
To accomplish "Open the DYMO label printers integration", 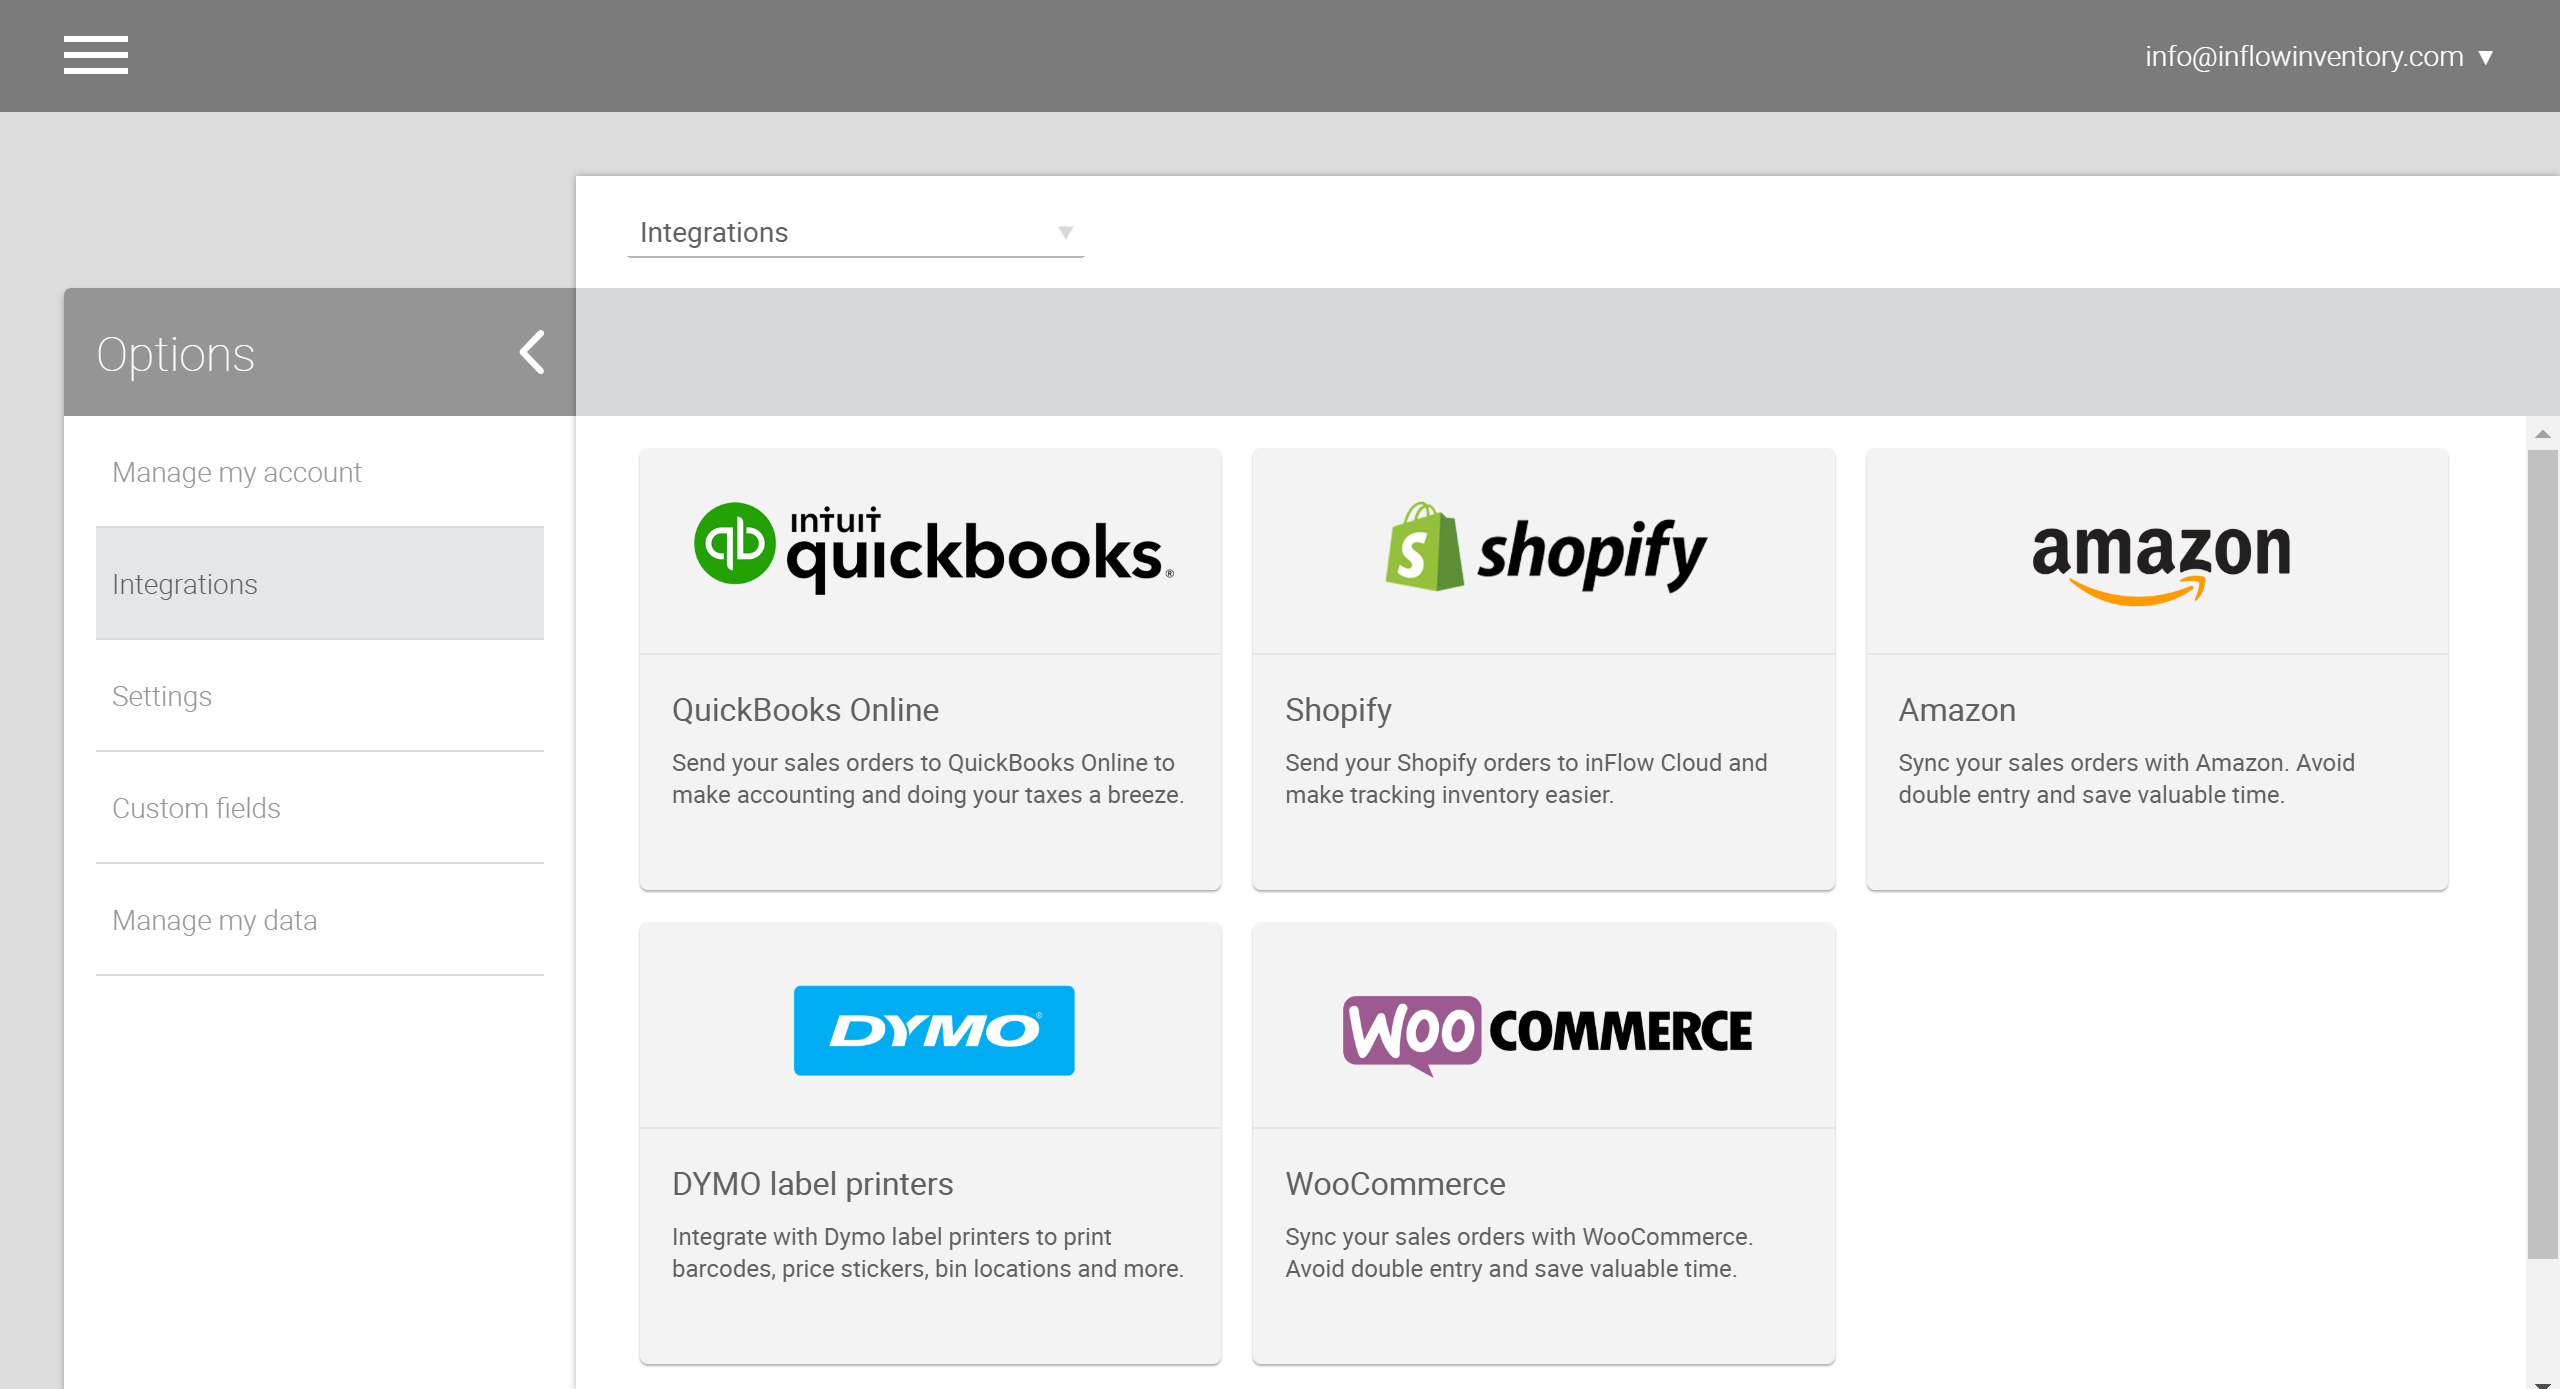I will [930, 1184].
